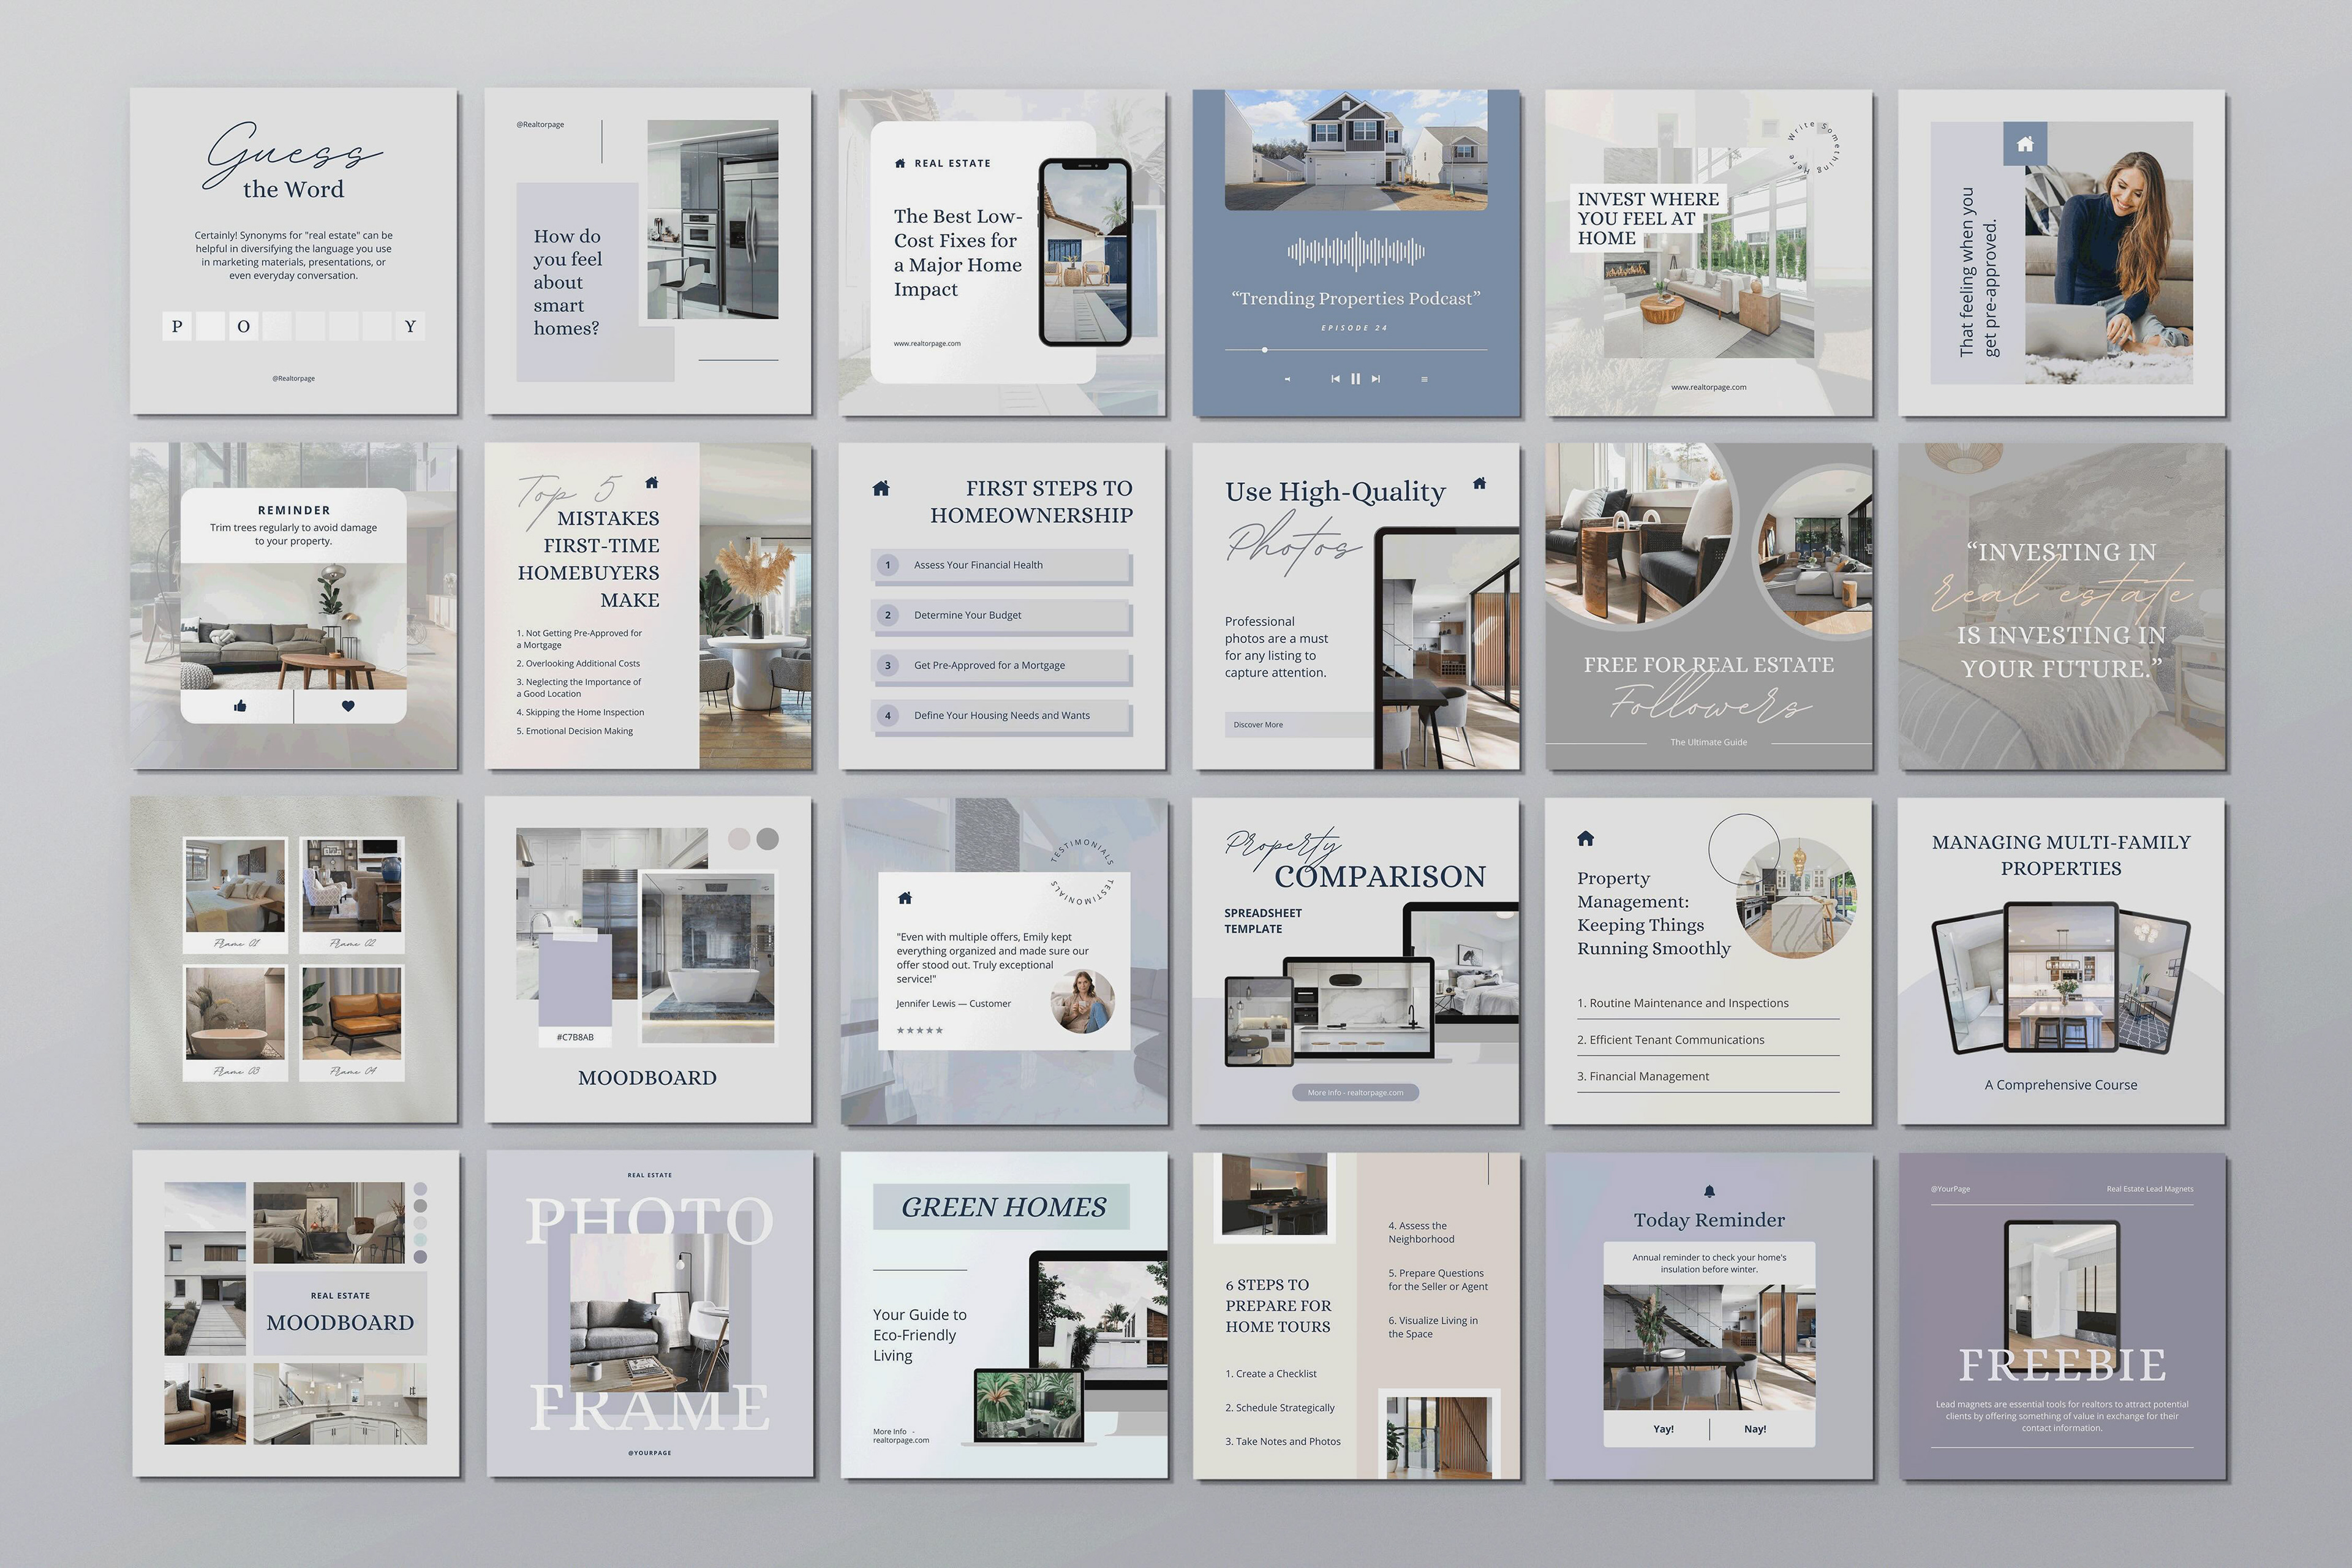
Task: Go to previous podcast track
Action: (x=1335, y=379)
